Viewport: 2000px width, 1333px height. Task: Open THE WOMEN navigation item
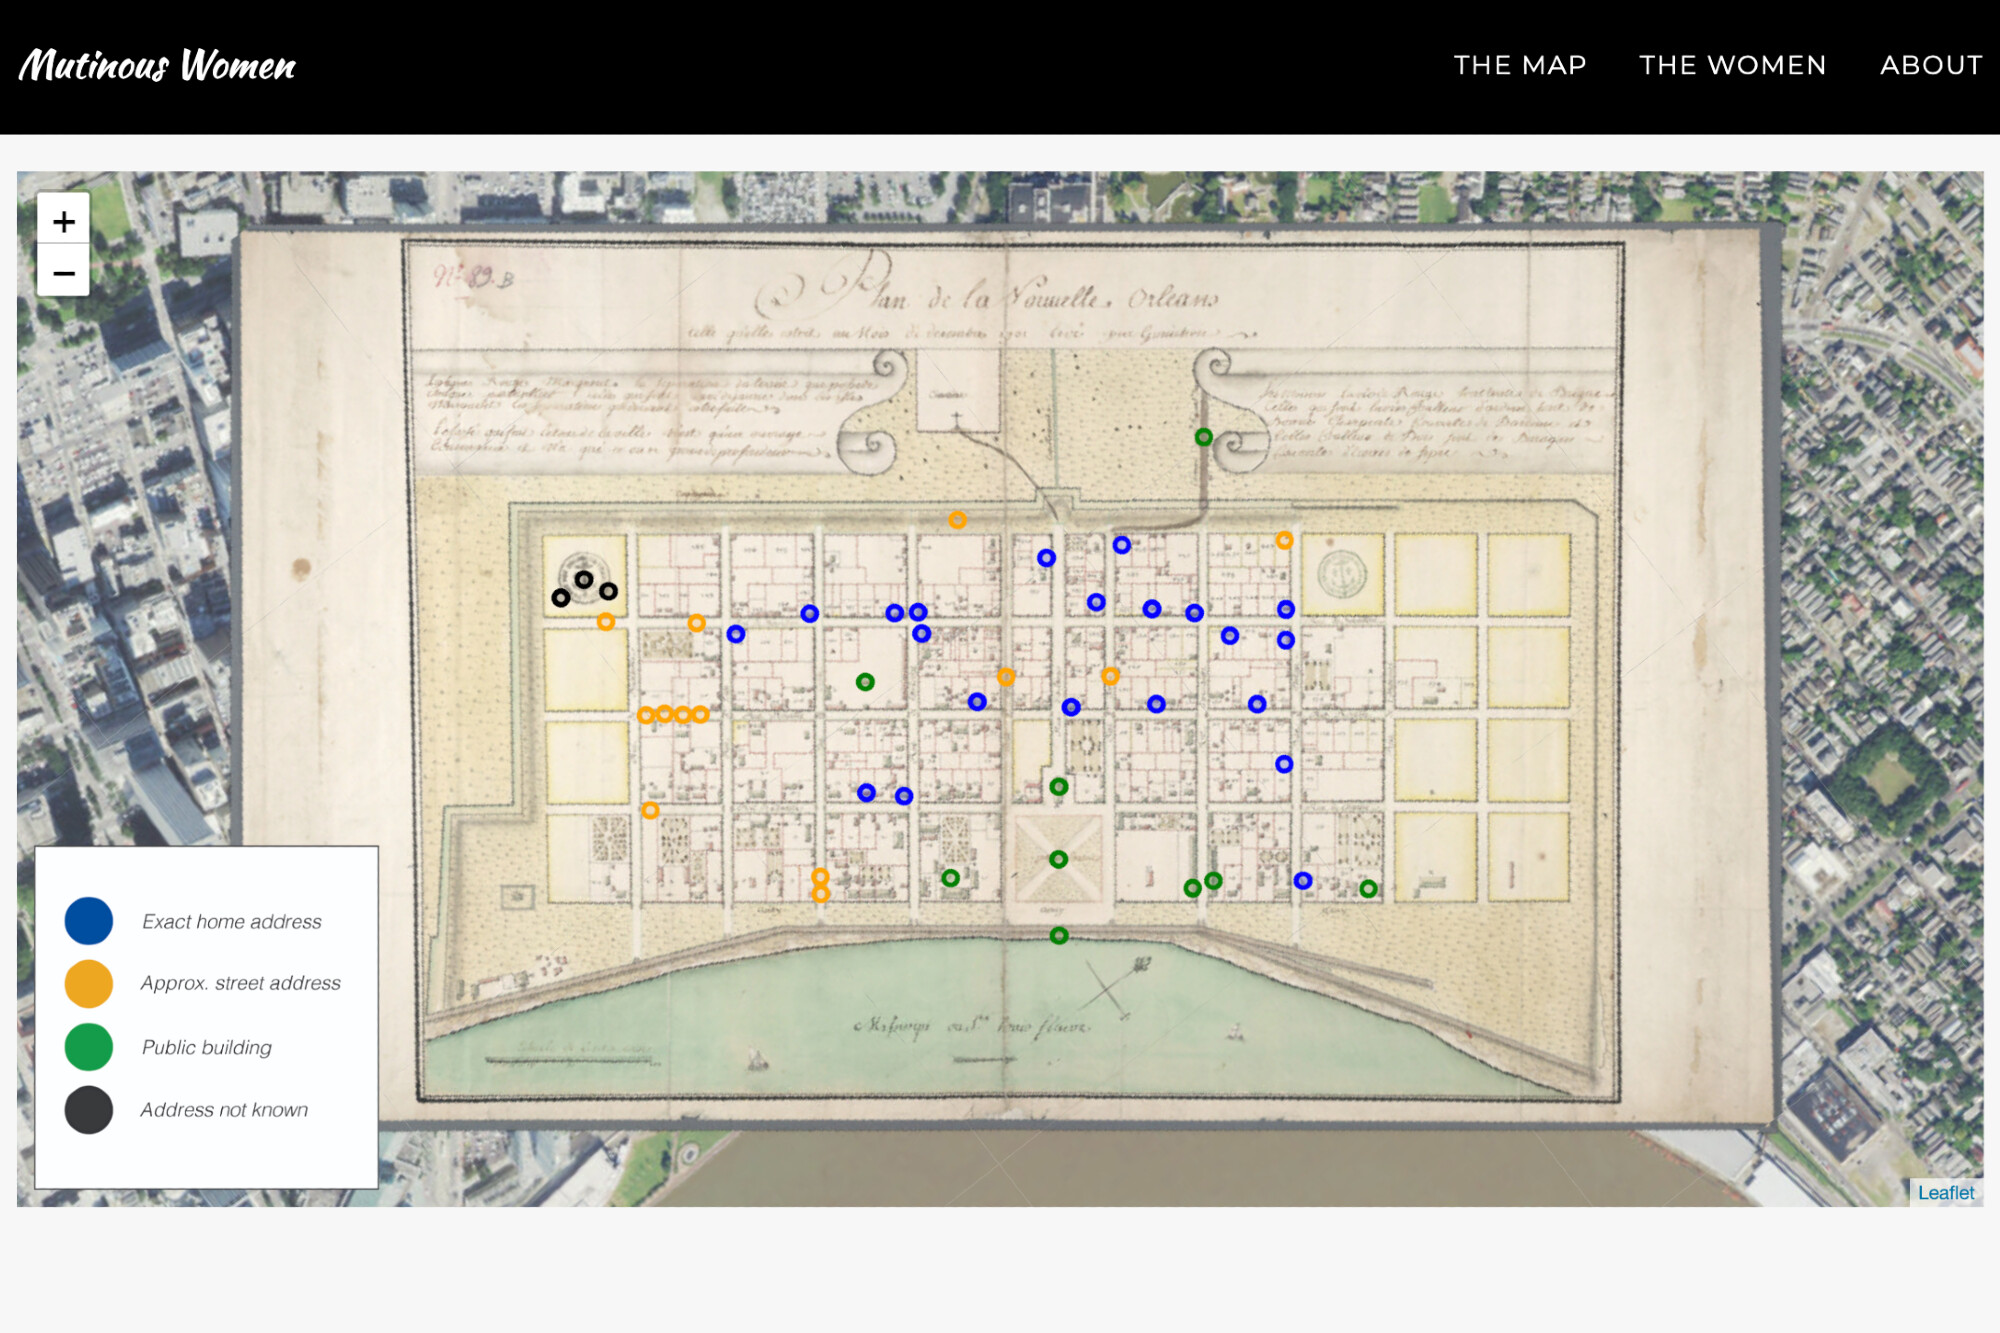pos(1732,65)
